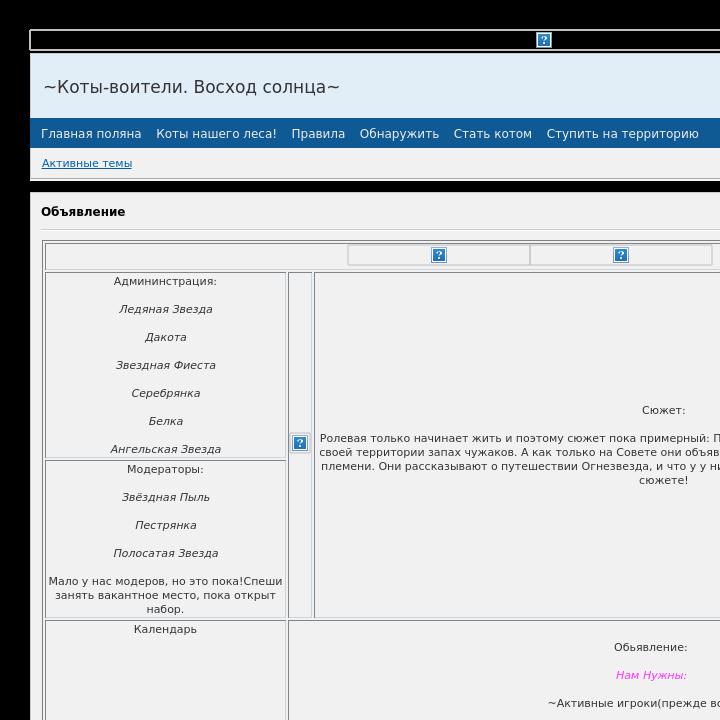The width and height of the screenshot is (720, 720).
Task: Click Ступить на территорию login link
Action: pyautogui.click(x=622, y=134)
